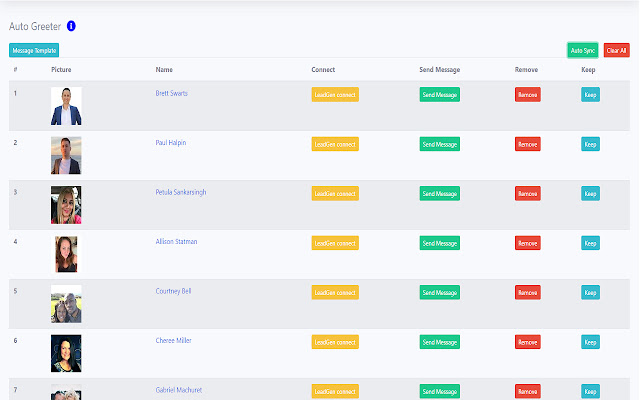640x400 pixels.
Task: Remove Brett Swarts from the list
Action: (x=528, y=94)
